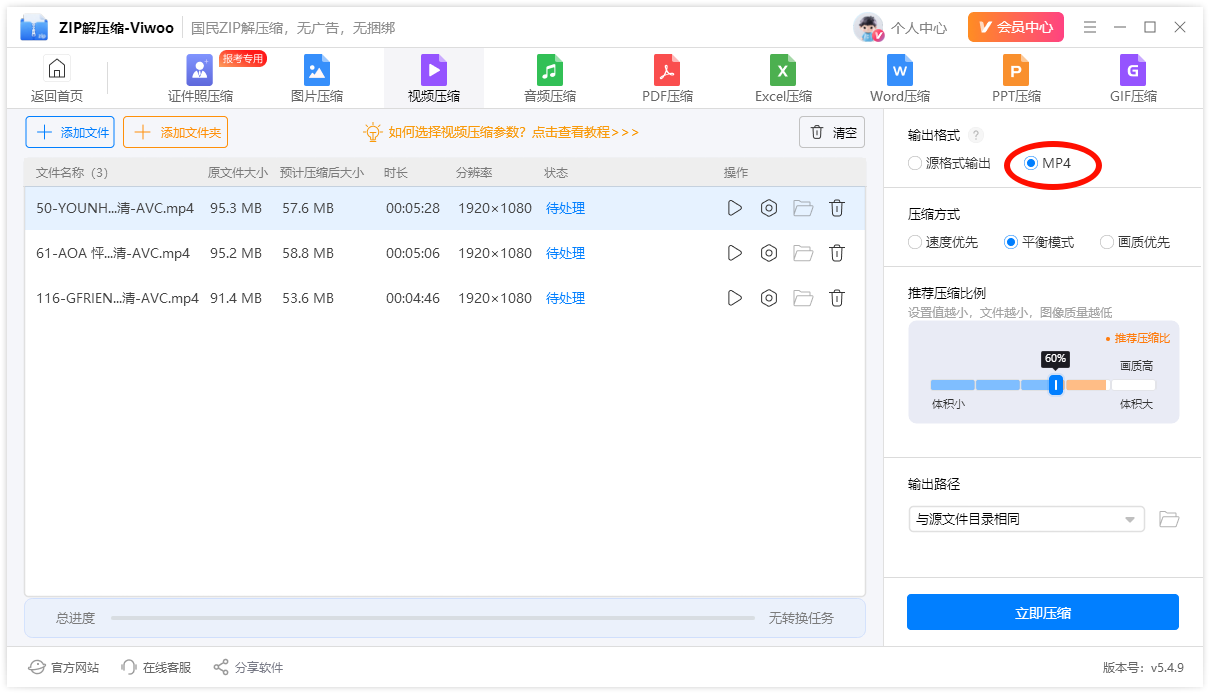Open 音频压缩 tab
Viewport: 1210px width, 694px height.
(x=550, y=79)
